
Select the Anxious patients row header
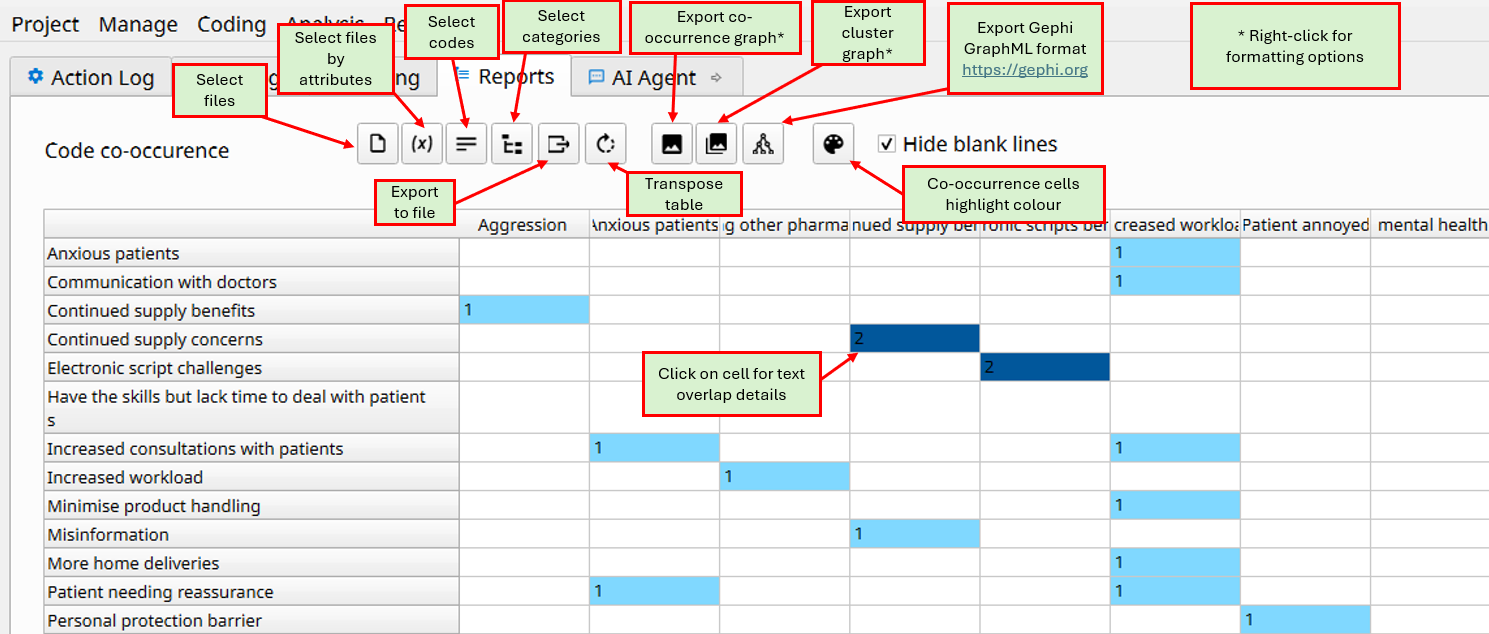(251, 253)
